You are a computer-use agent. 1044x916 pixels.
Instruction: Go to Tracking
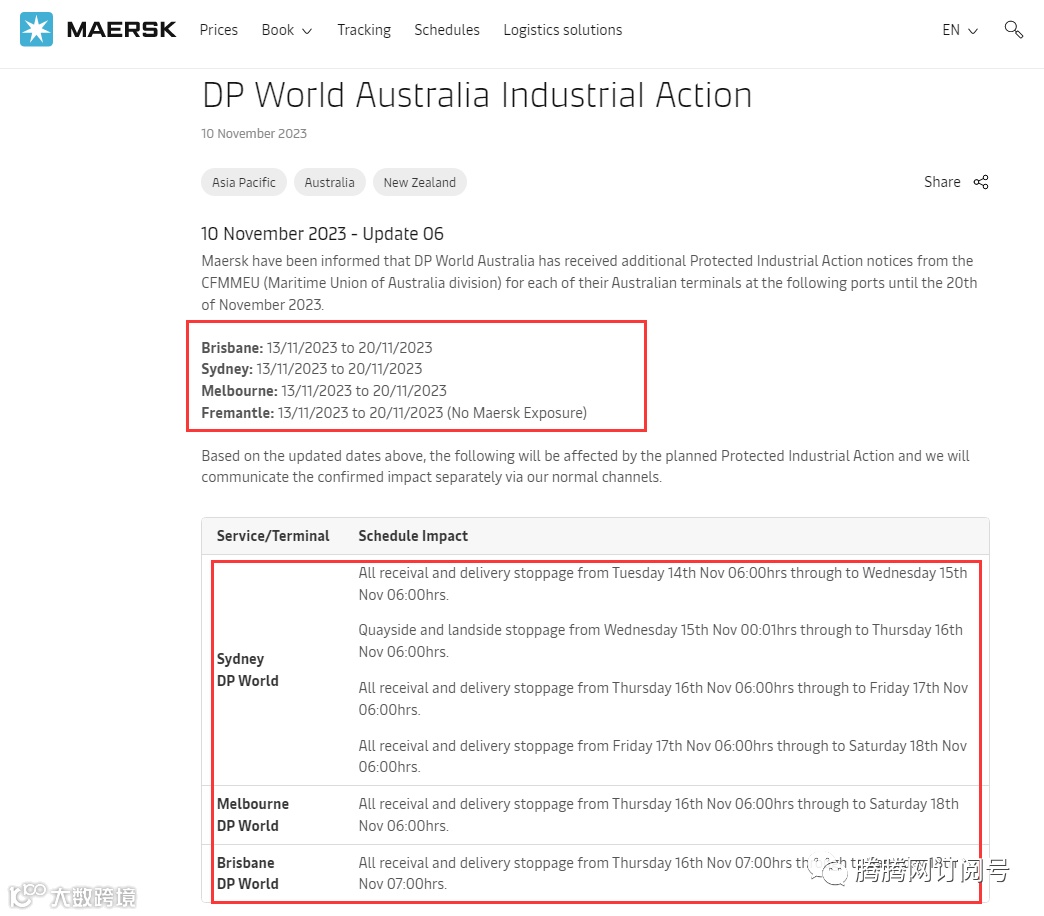tap(364, 30)
